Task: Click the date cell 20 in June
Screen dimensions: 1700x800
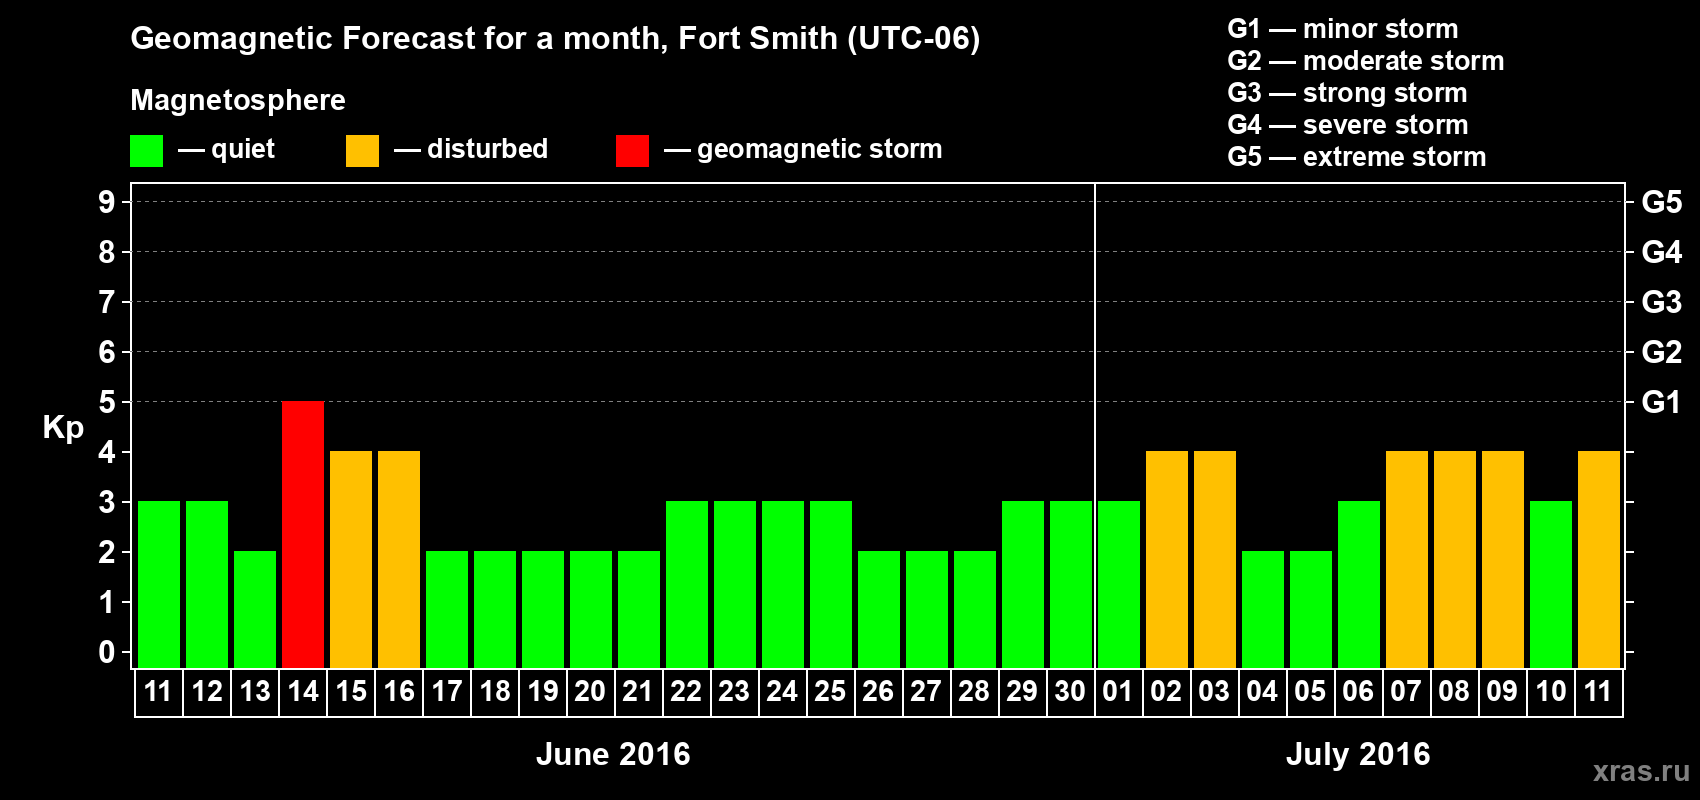Action: 591,692
